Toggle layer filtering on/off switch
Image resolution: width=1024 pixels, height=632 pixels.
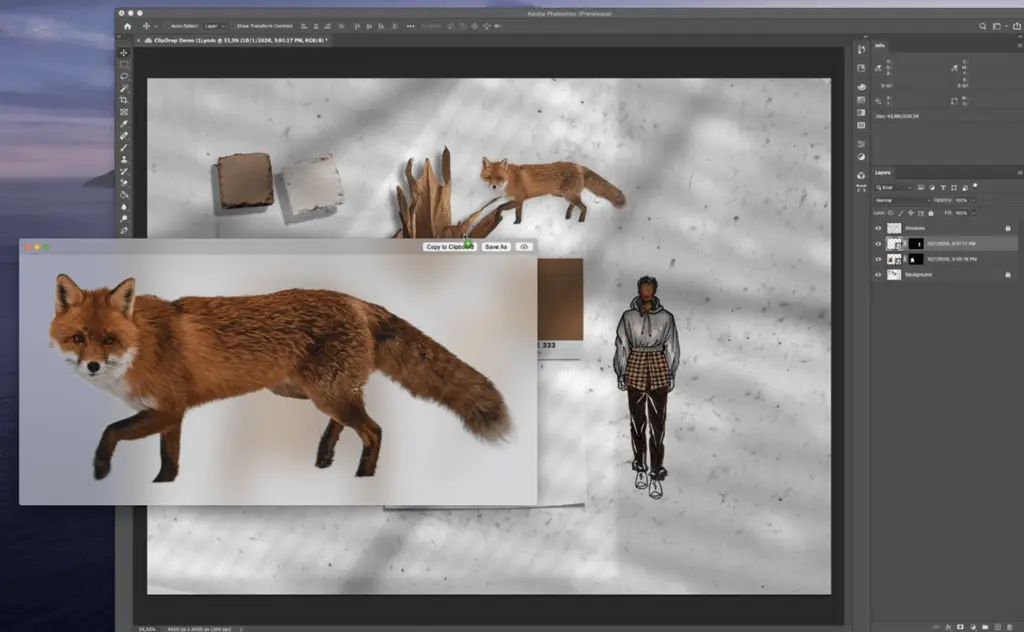click(x=975, y=186)
